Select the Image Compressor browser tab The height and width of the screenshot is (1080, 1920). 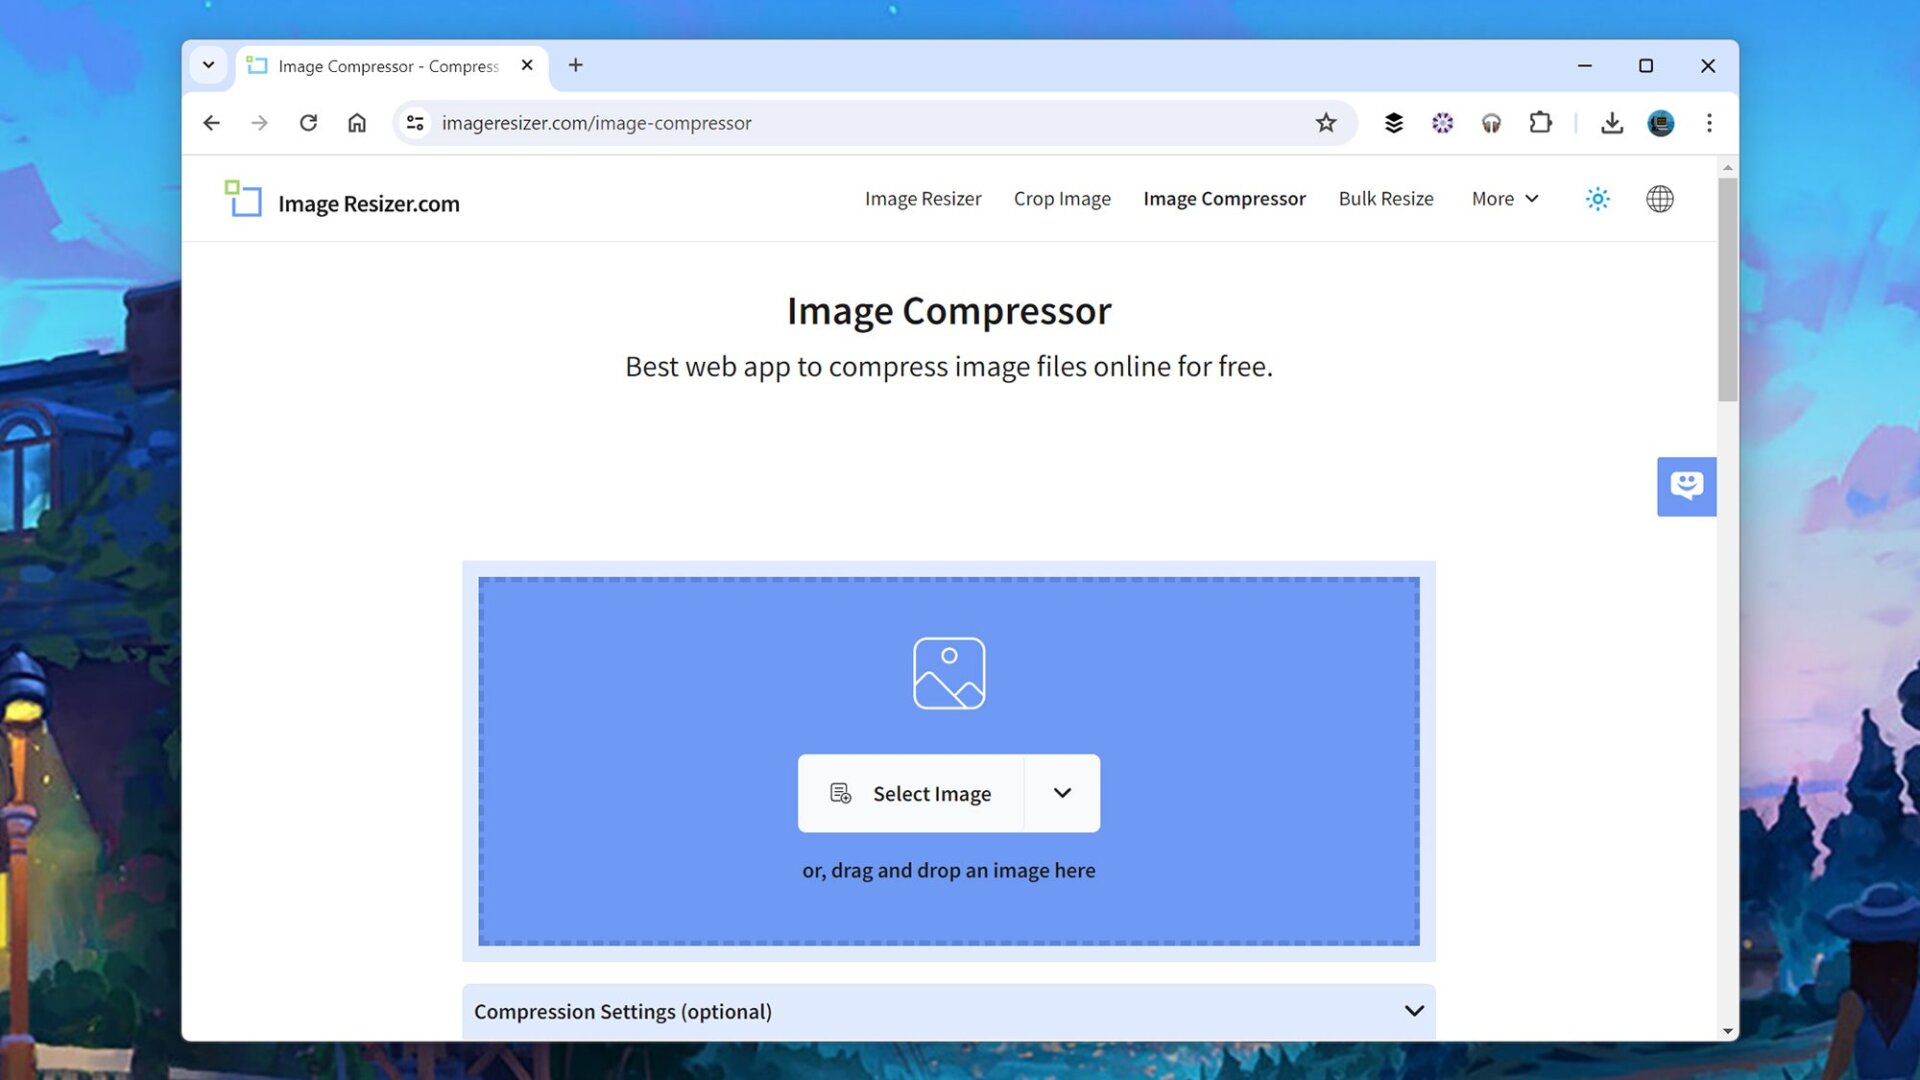(x=385, y=65)
